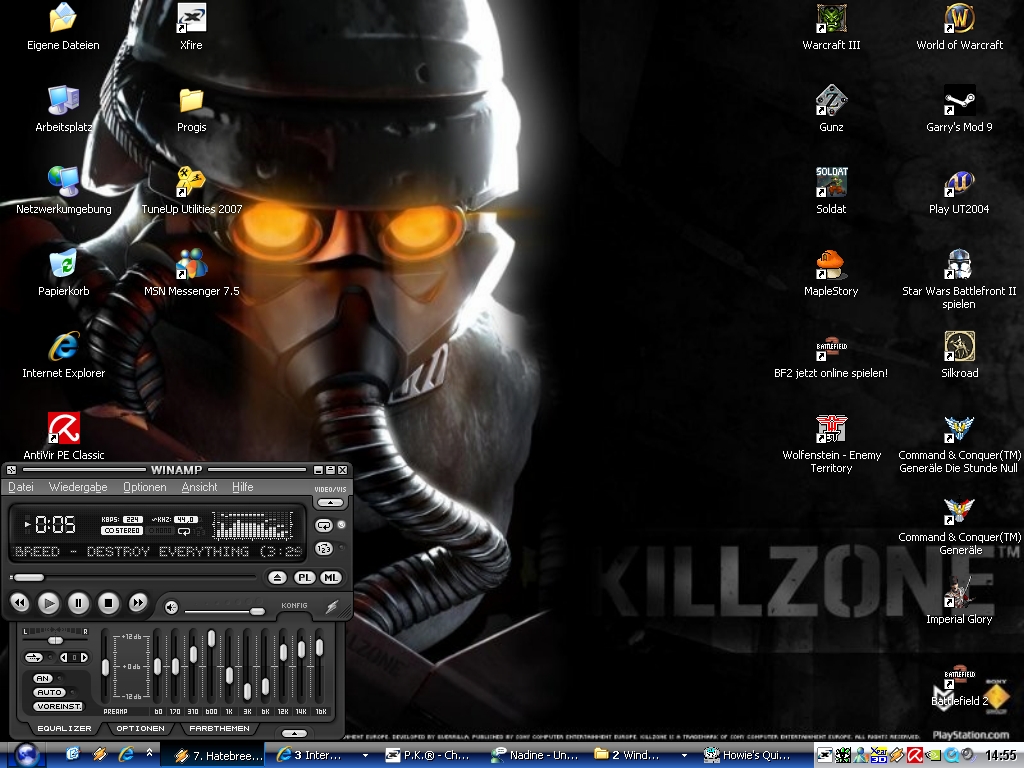Select the Garry's Mod 9 shortcut
The width and height of the screenshot is (1024, 768).
click(x=959, y=109)
